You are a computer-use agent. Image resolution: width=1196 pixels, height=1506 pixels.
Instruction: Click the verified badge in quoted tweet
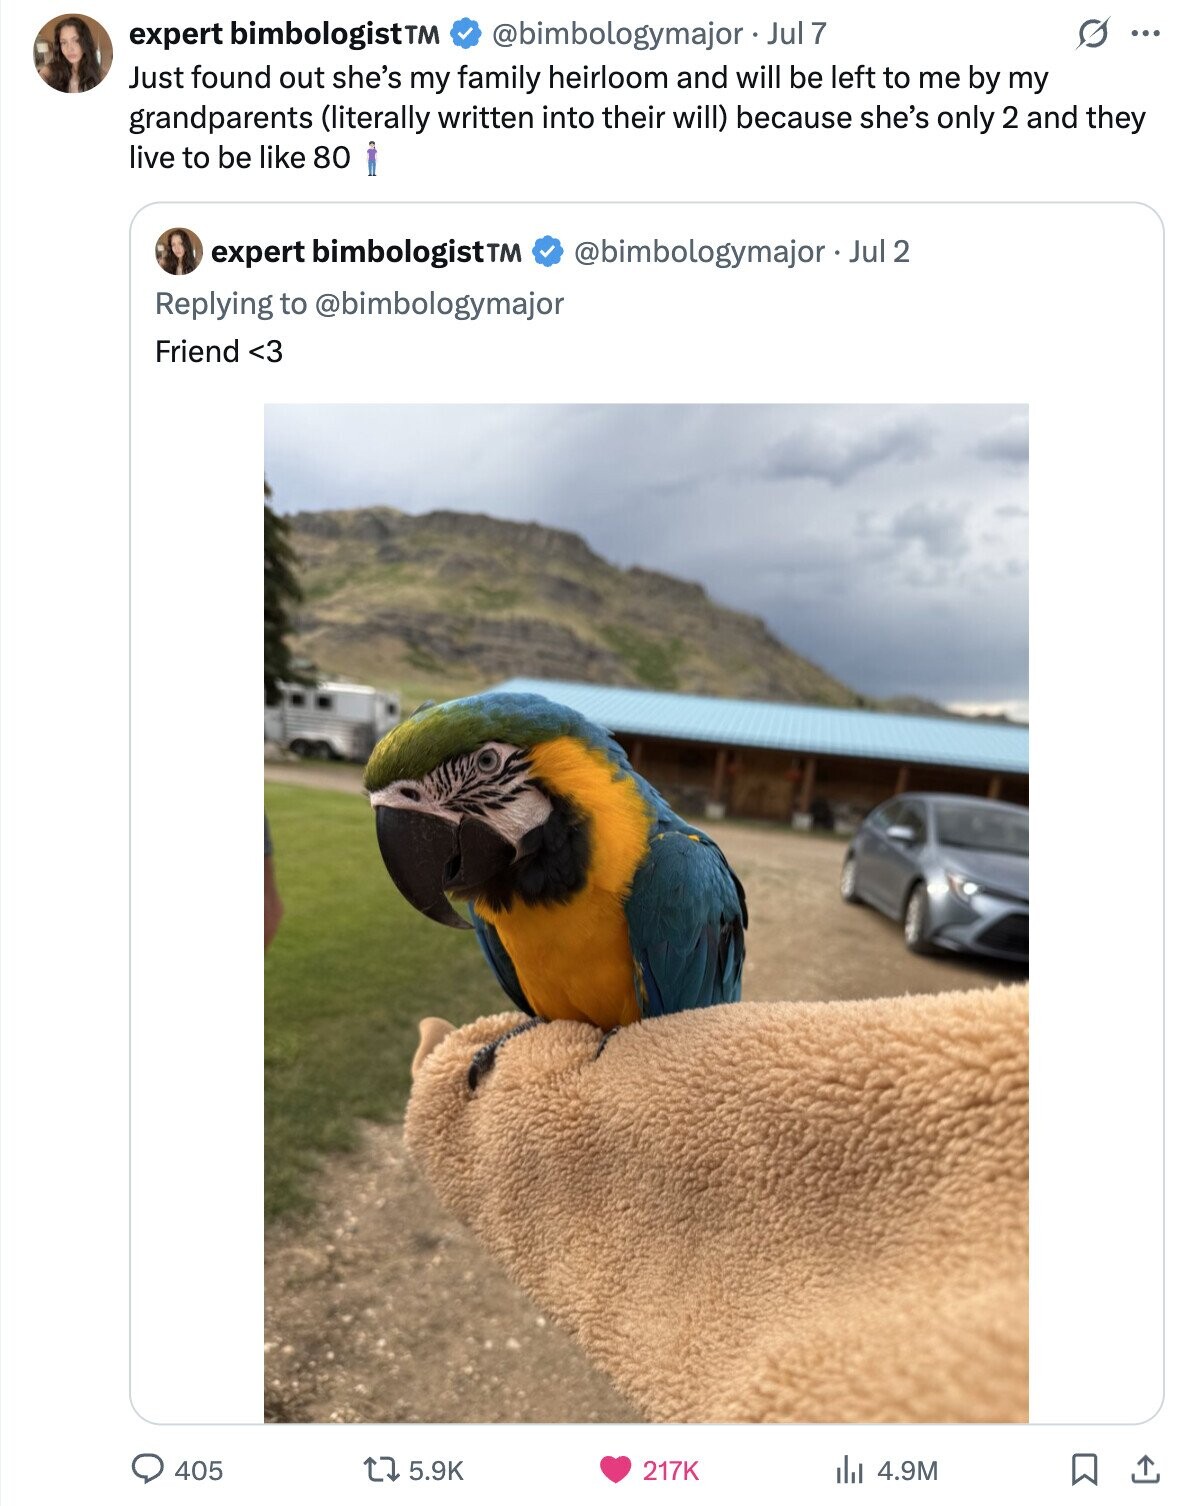547,252
